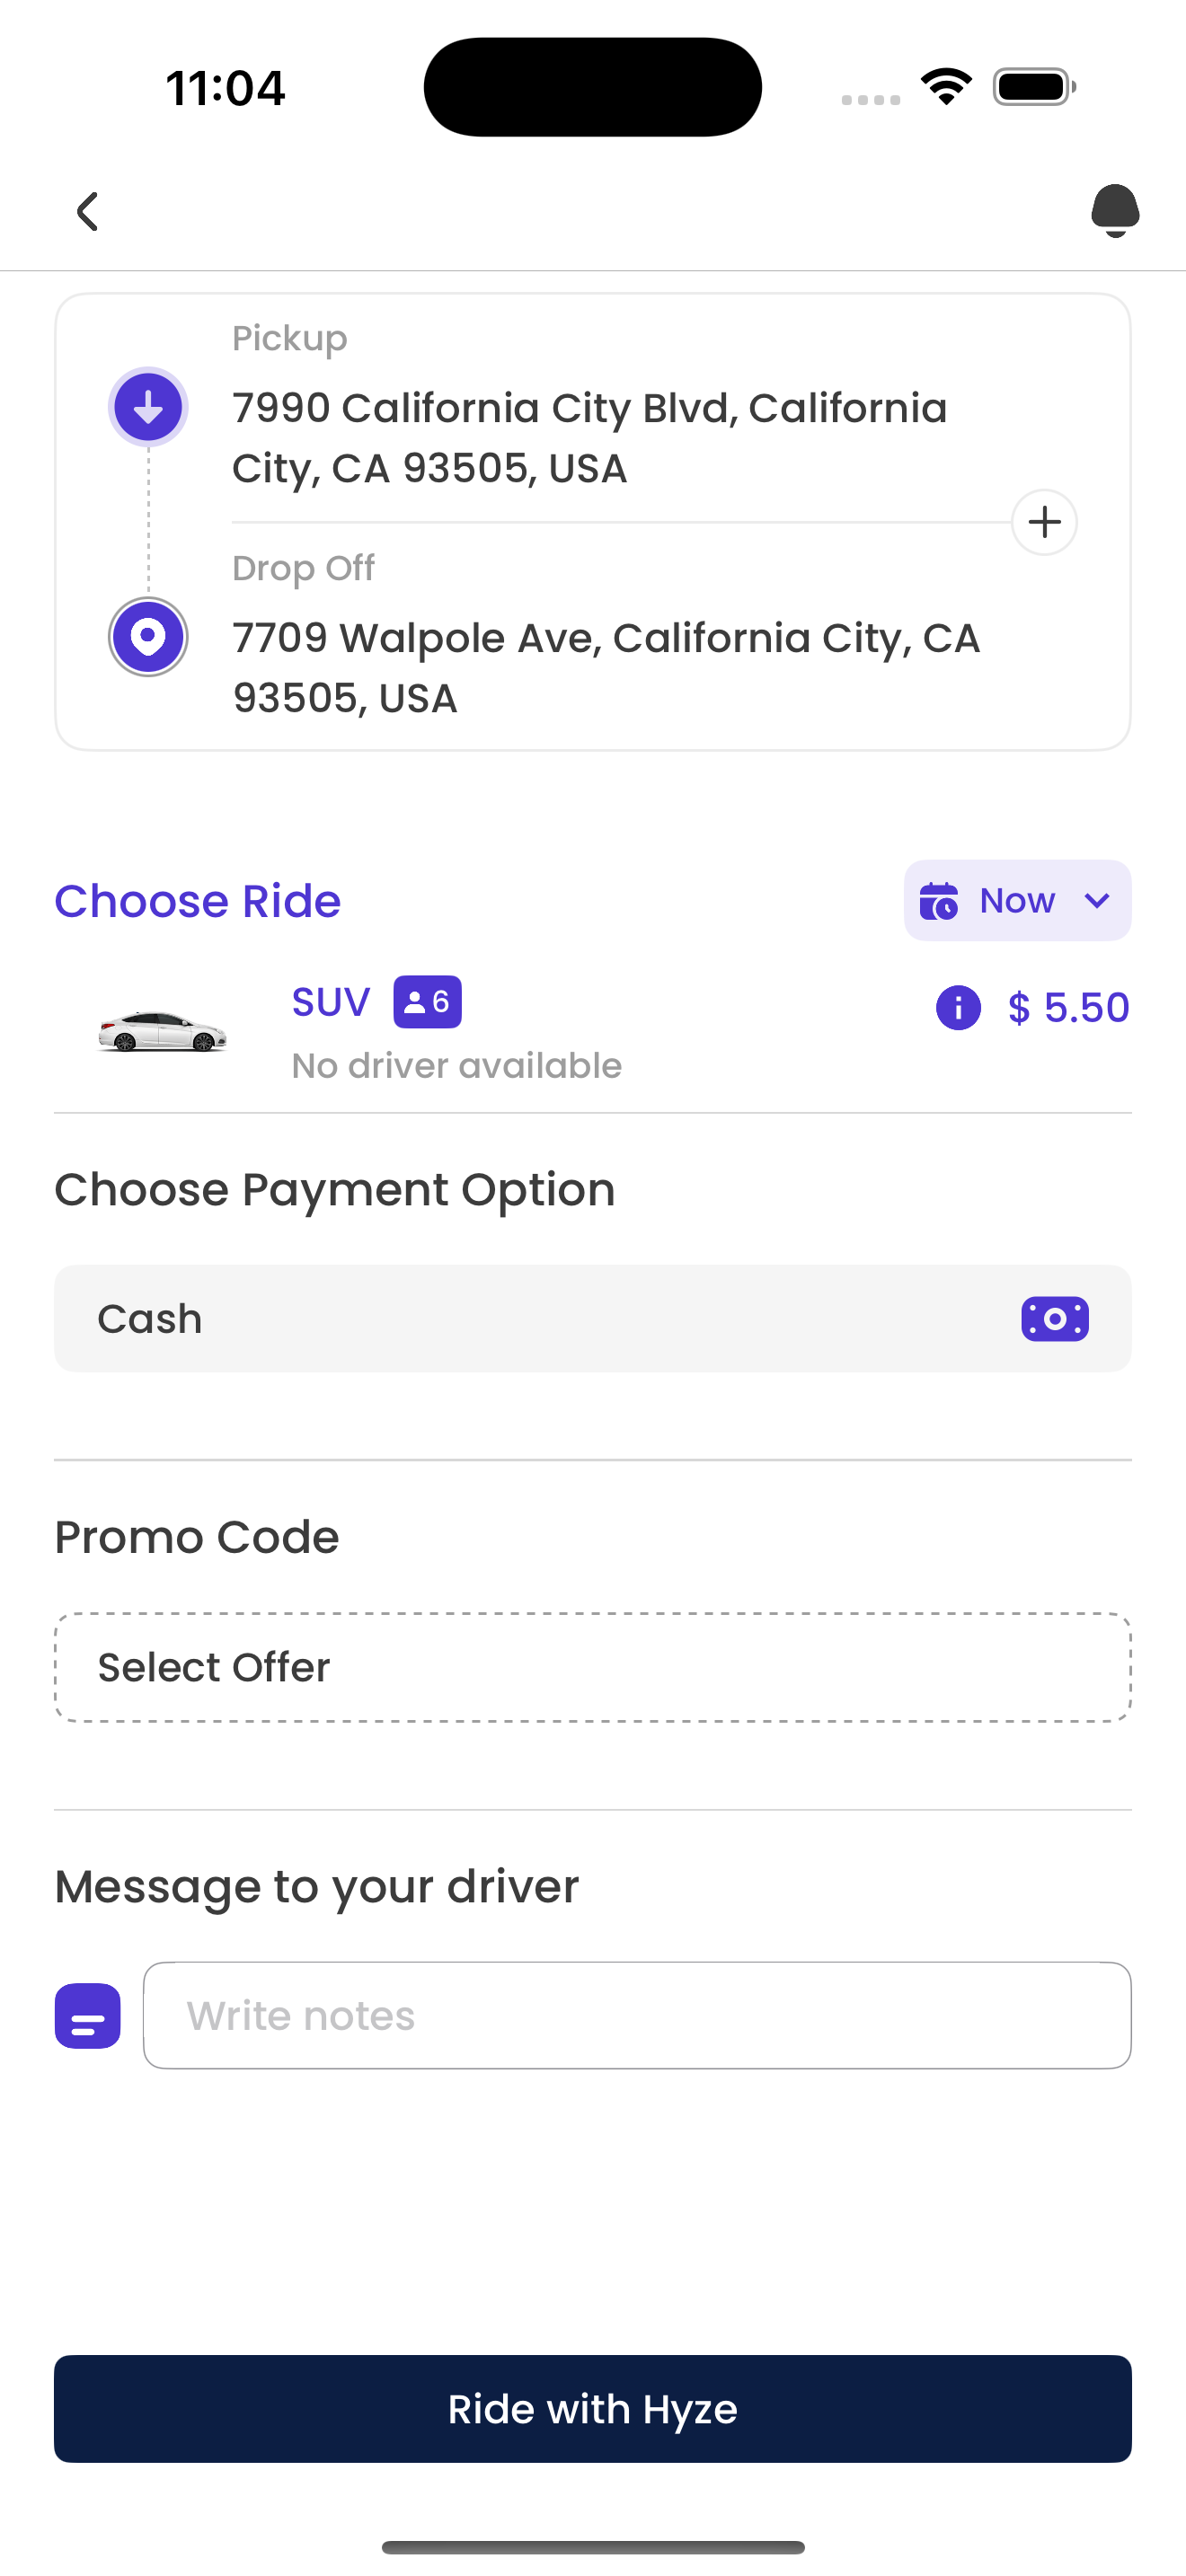This screenshot has width=1186, height=2576.
Task: Open notifications bell icon
Action: (1115, 211)
